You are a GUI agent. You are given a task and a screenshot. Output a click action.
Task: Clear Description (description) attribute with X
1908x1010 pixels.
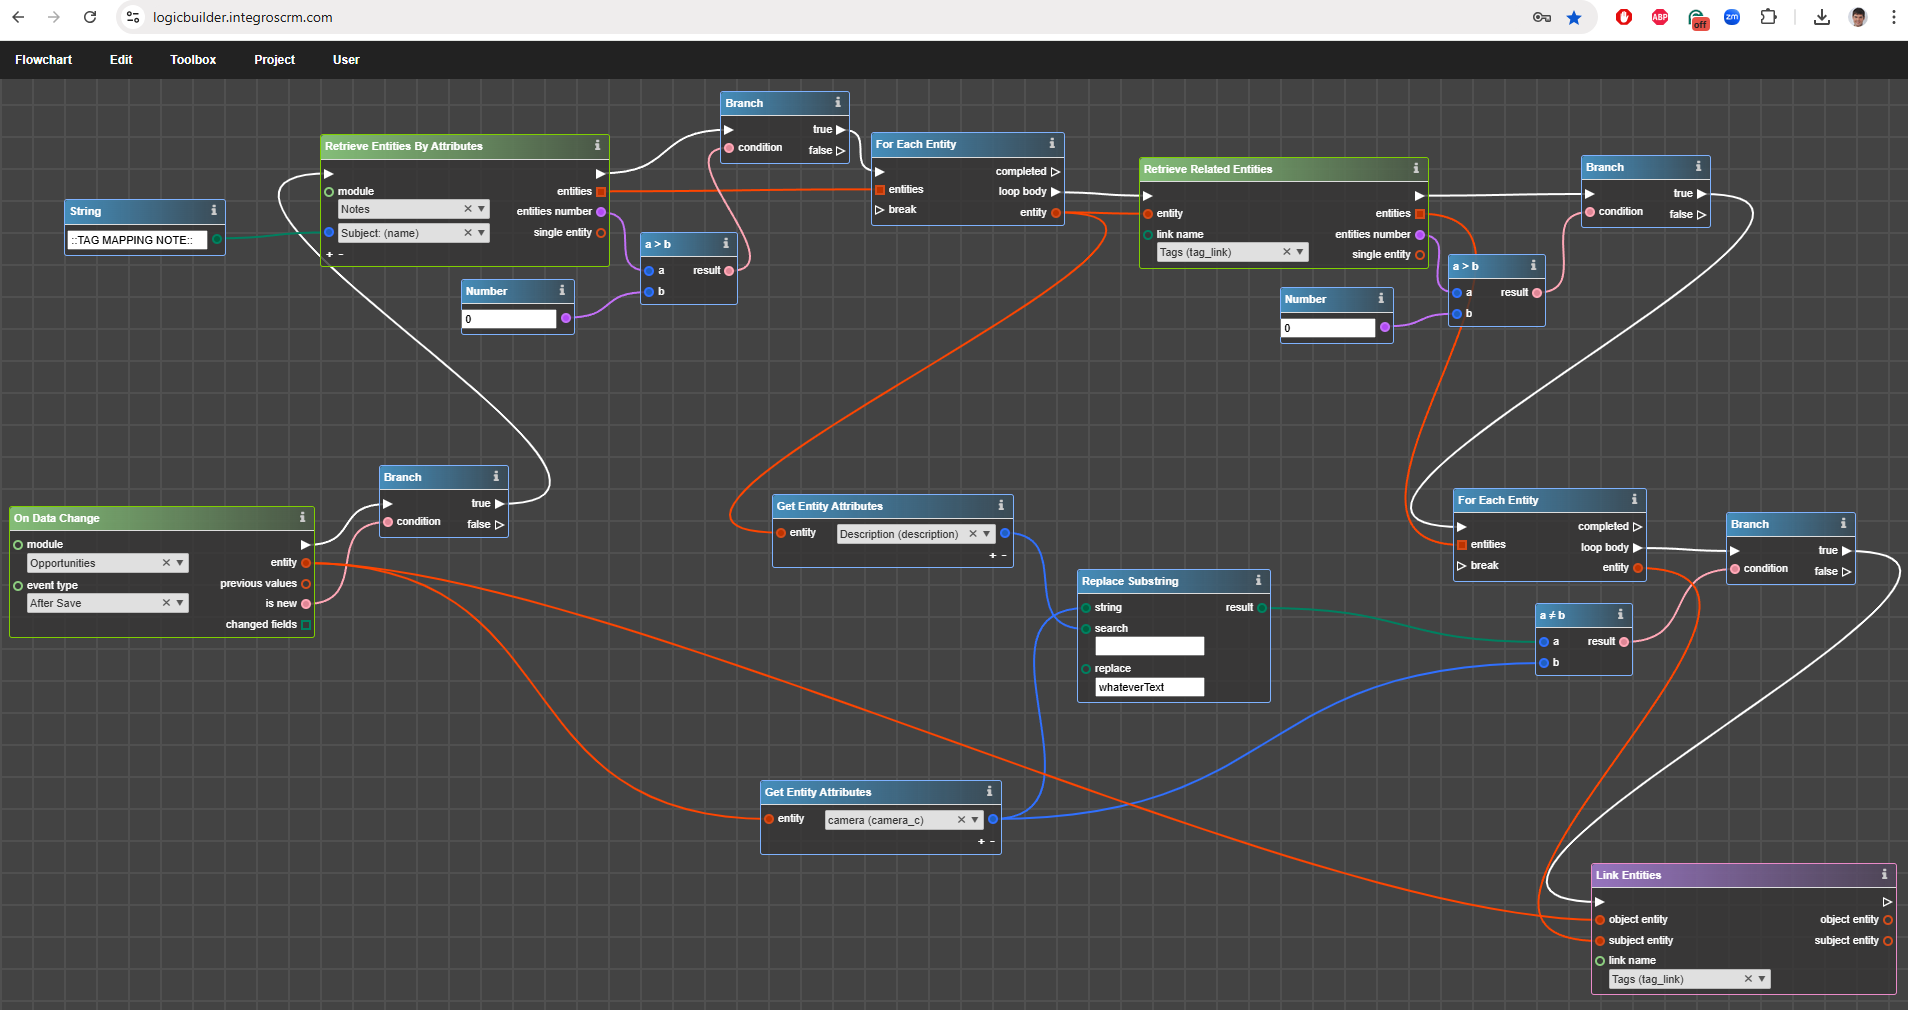(972, 534)
